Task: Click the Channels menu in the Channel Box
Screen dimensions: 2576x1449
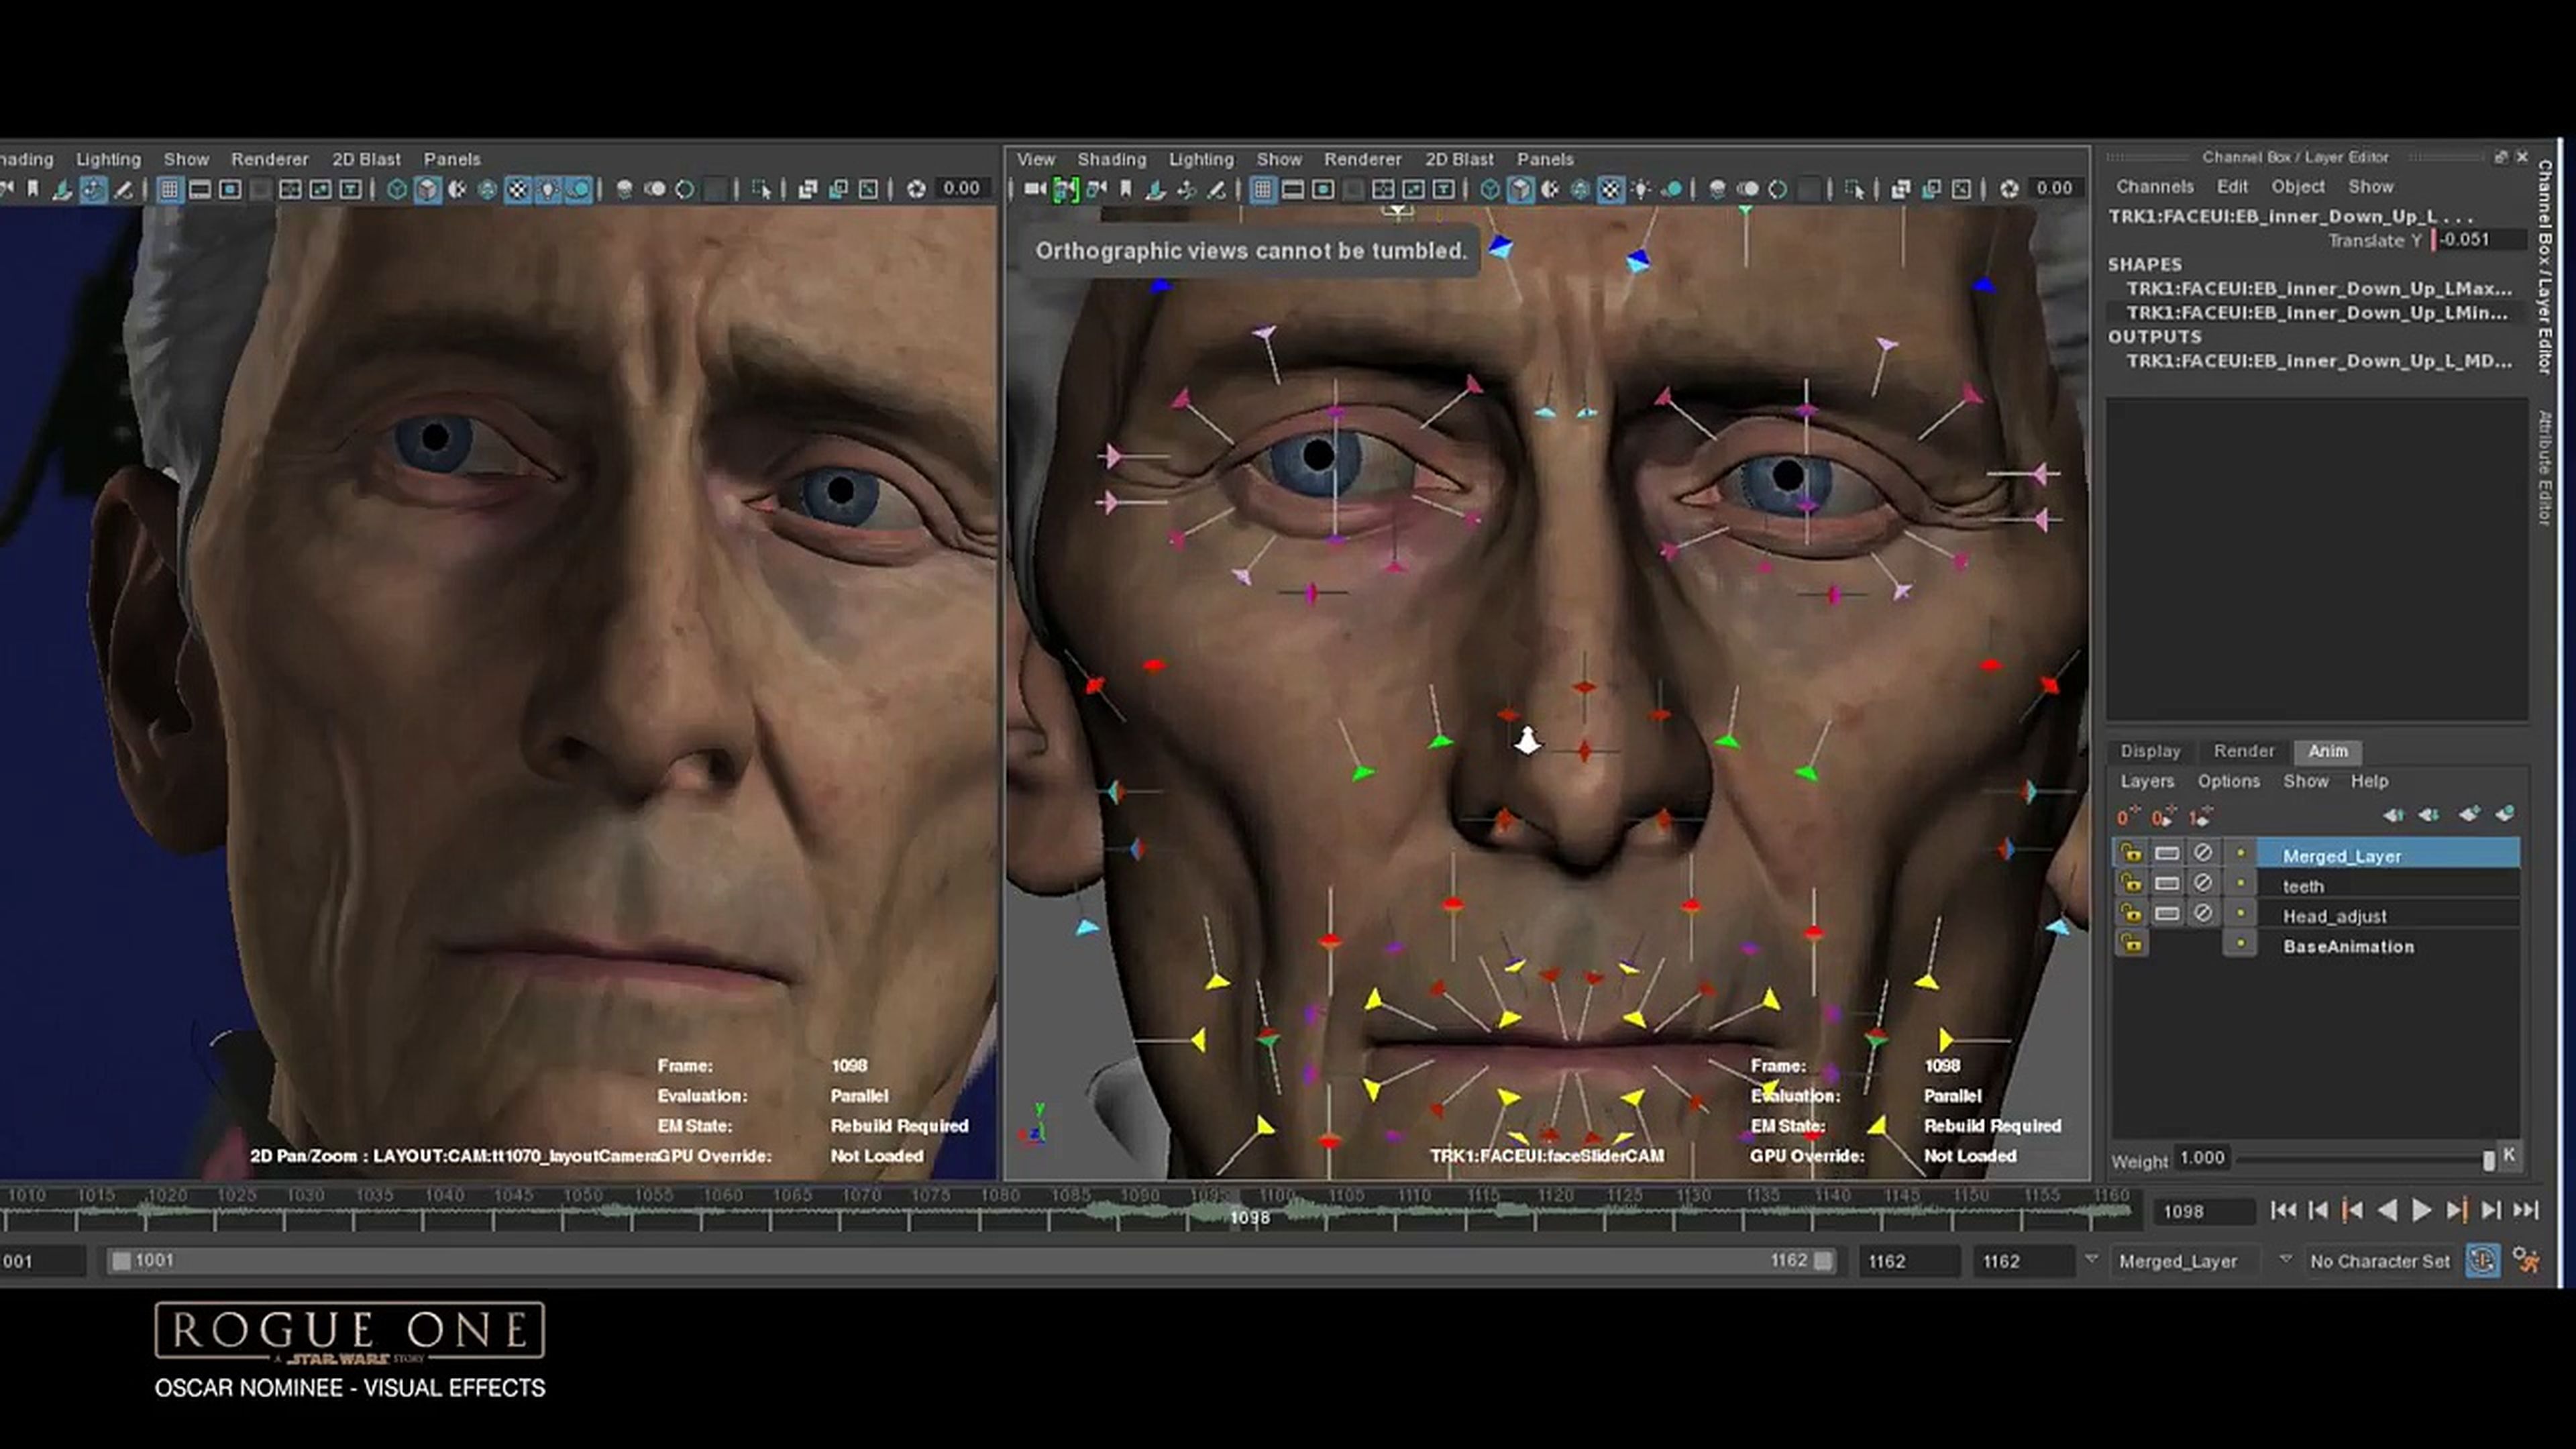Action: 2155,186
